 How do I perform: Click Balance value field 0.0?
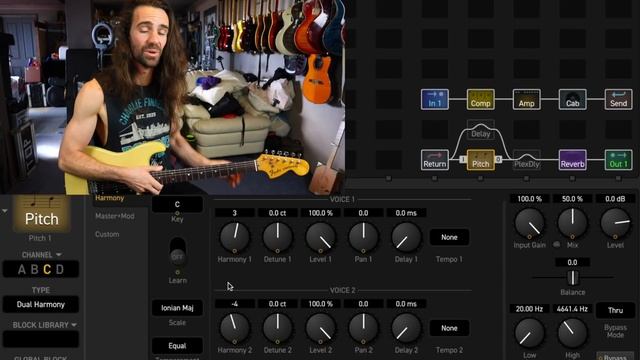[572, 262]
